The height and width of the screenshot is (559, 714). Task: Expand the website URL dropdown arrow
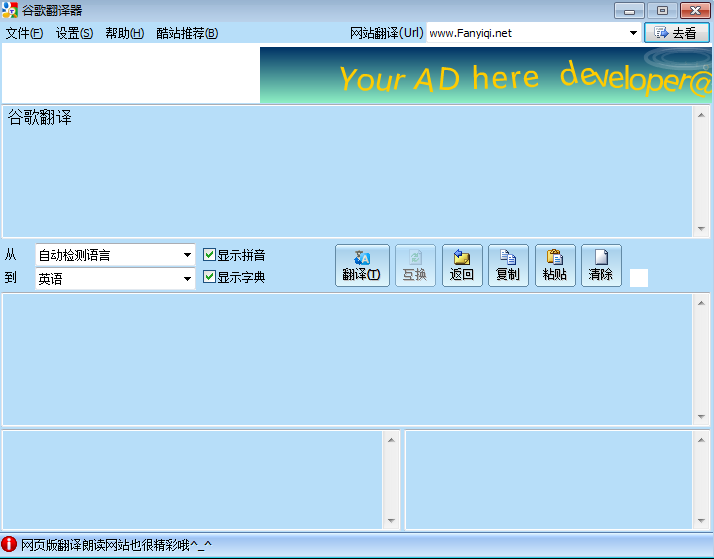click(x=633, y=33)
